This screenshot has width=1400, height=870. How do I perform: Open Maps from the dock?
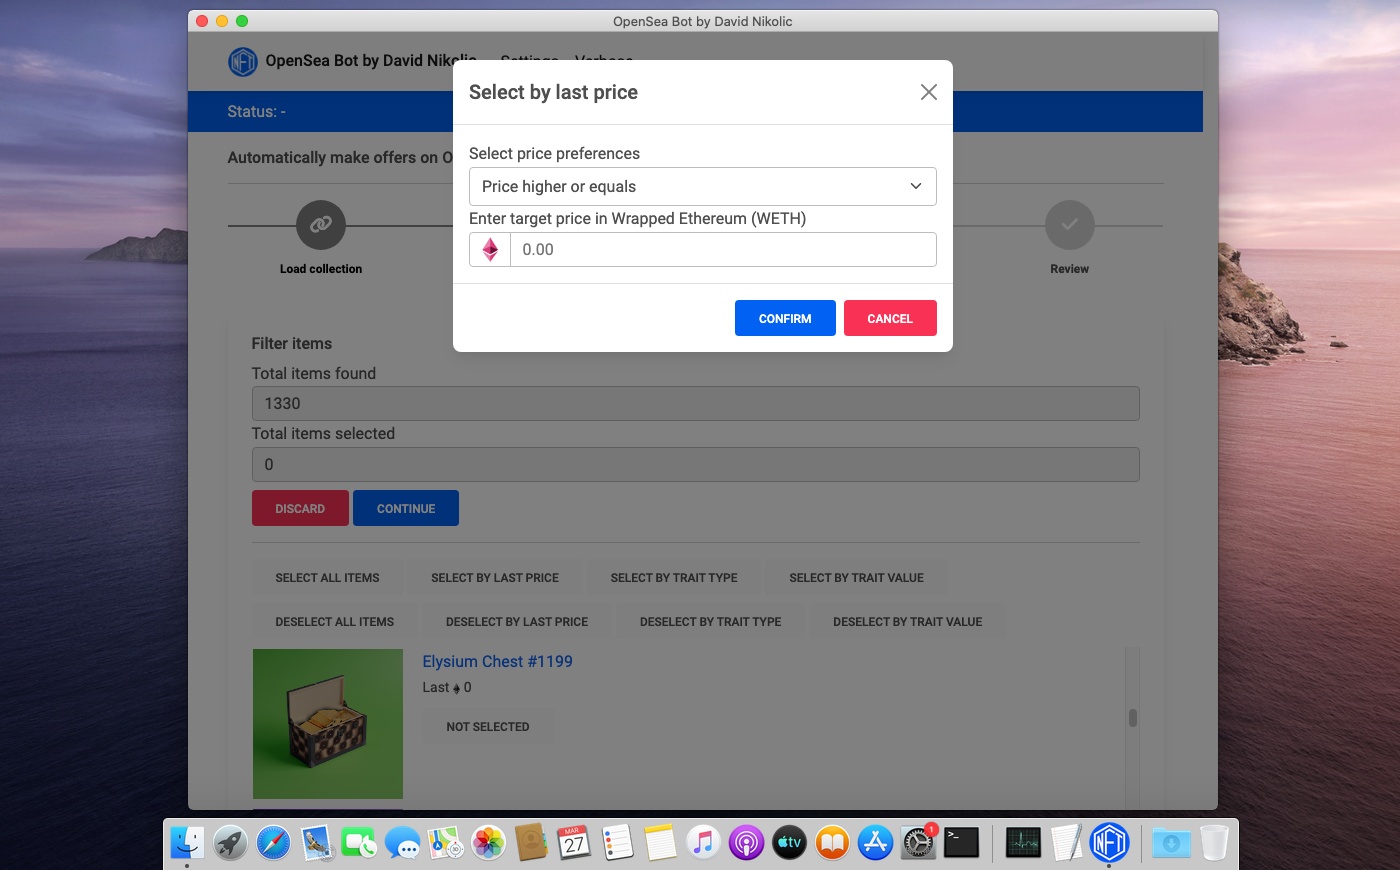click(445, 843)
